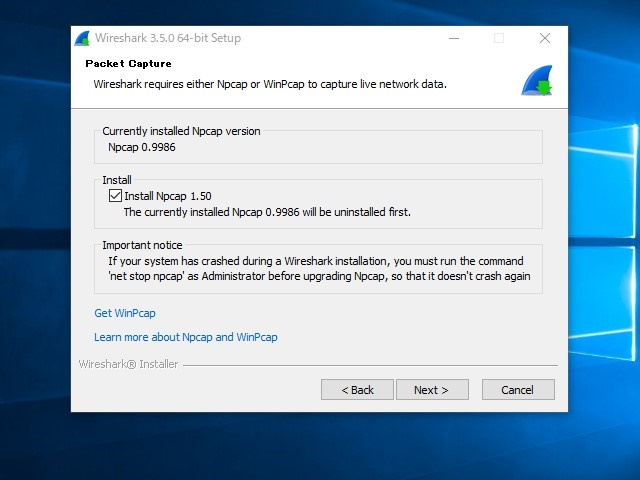Click the 'Packet Capture' heading
This screenshot has height=480, width=640.
click(x=128, y=64)
